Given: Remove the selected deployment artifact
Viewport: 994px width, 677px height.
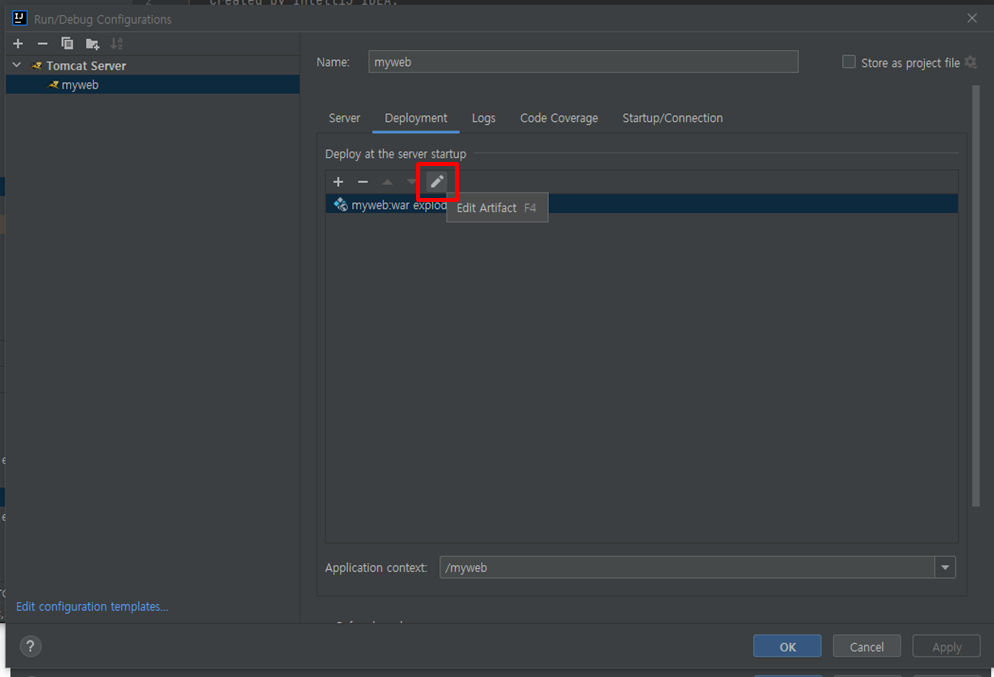Looking at the screenshot, I should point(363,182).
